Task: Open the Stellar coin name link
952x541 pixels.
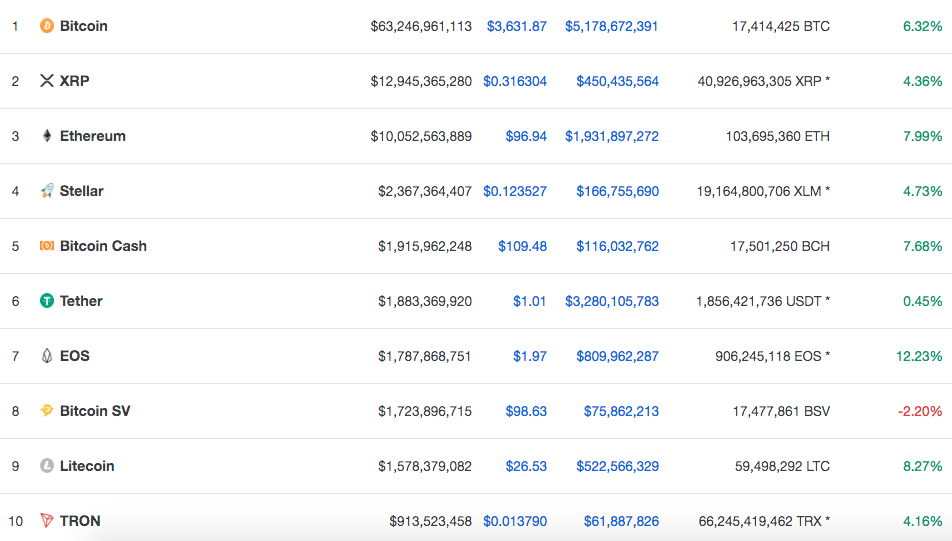Action: (x=81, y=191)
